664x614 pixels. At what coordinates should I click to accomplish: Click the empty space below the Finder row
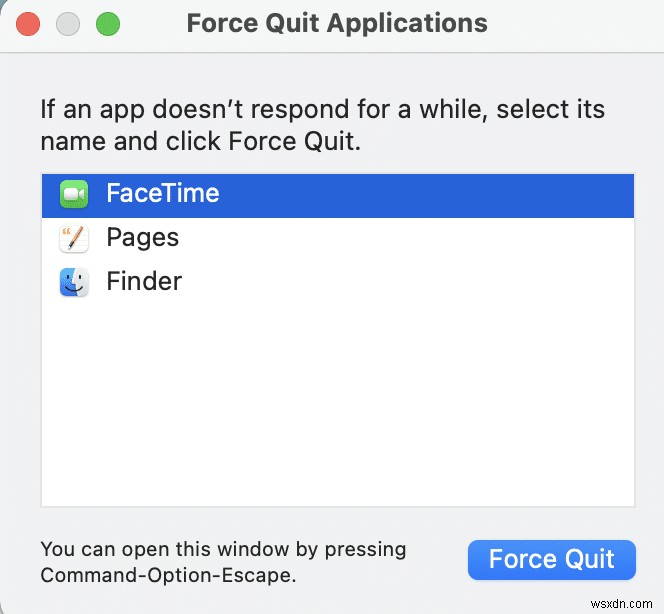click(x=337, y=400)
